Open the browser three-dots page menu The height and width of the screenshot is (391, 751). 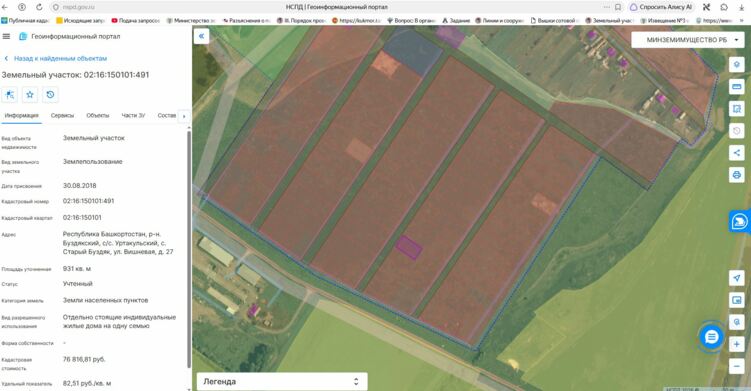coord(606,7)
